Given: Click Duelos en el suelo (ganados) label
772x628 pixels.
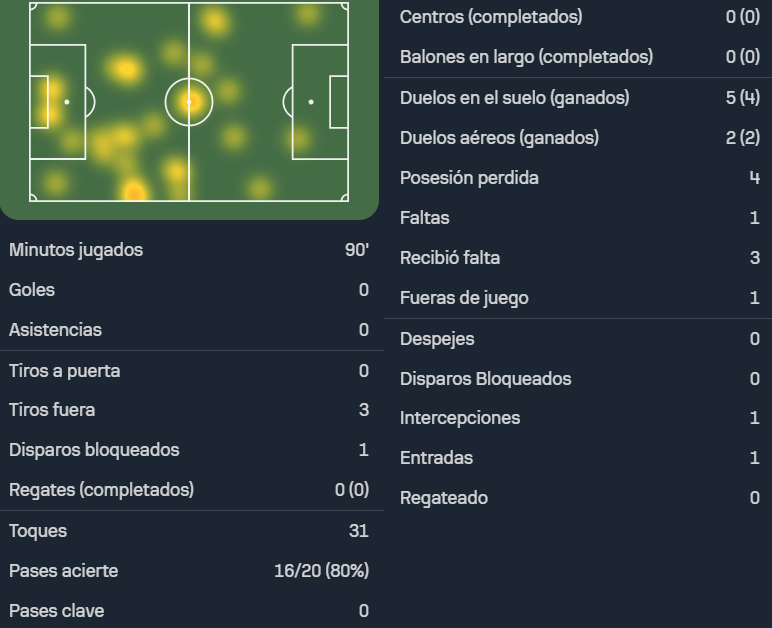Looking at the screenshot, I should [x=515, y=97].
